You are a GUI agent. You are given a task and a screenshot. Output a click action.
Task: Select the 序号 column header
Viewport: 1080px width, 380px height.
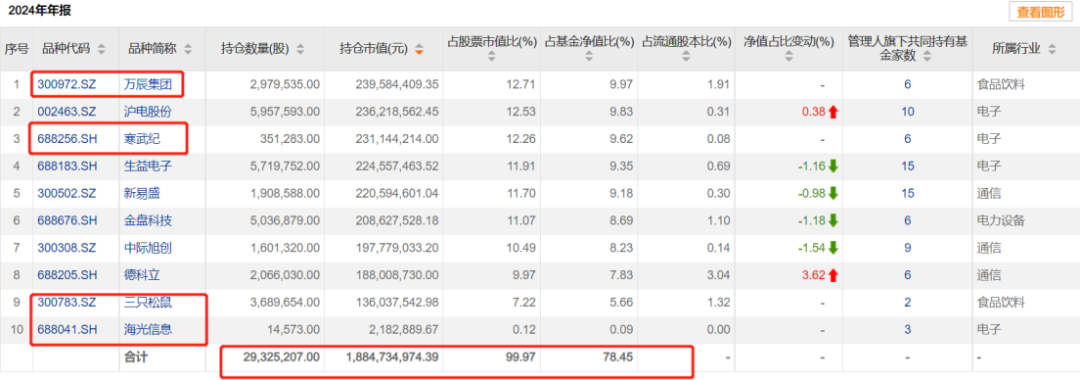(17, 49)
